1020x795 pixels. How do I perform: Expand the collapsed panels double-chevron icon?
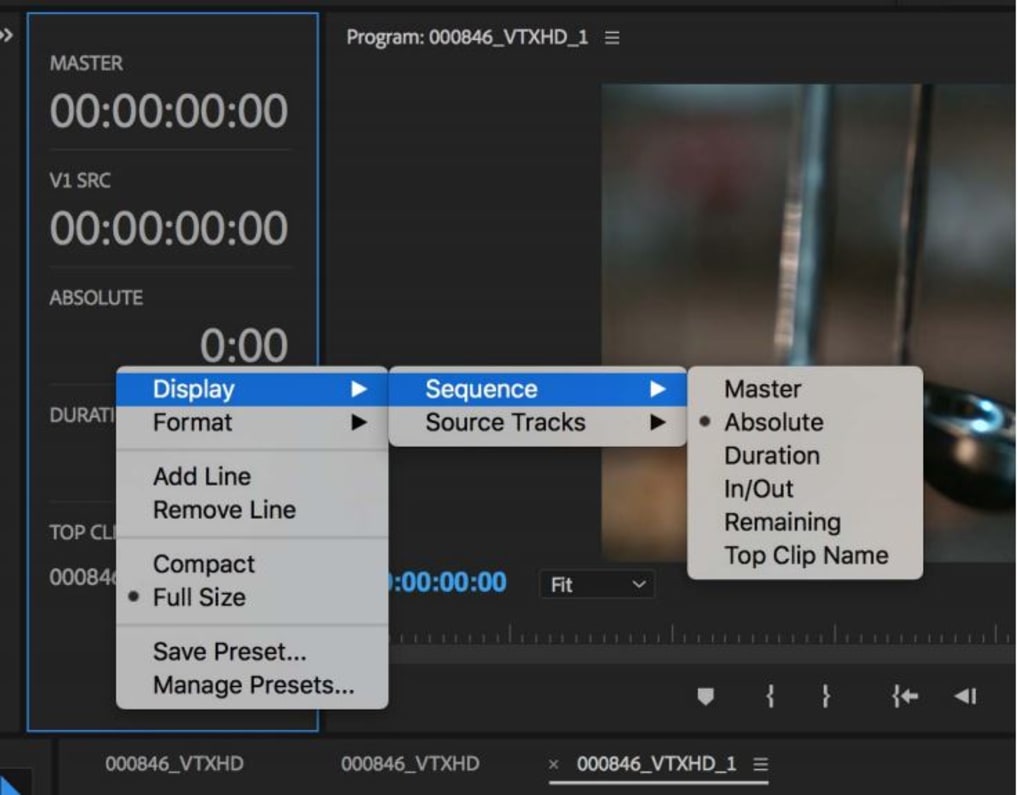pyautogui.click(x=7, y=35)
